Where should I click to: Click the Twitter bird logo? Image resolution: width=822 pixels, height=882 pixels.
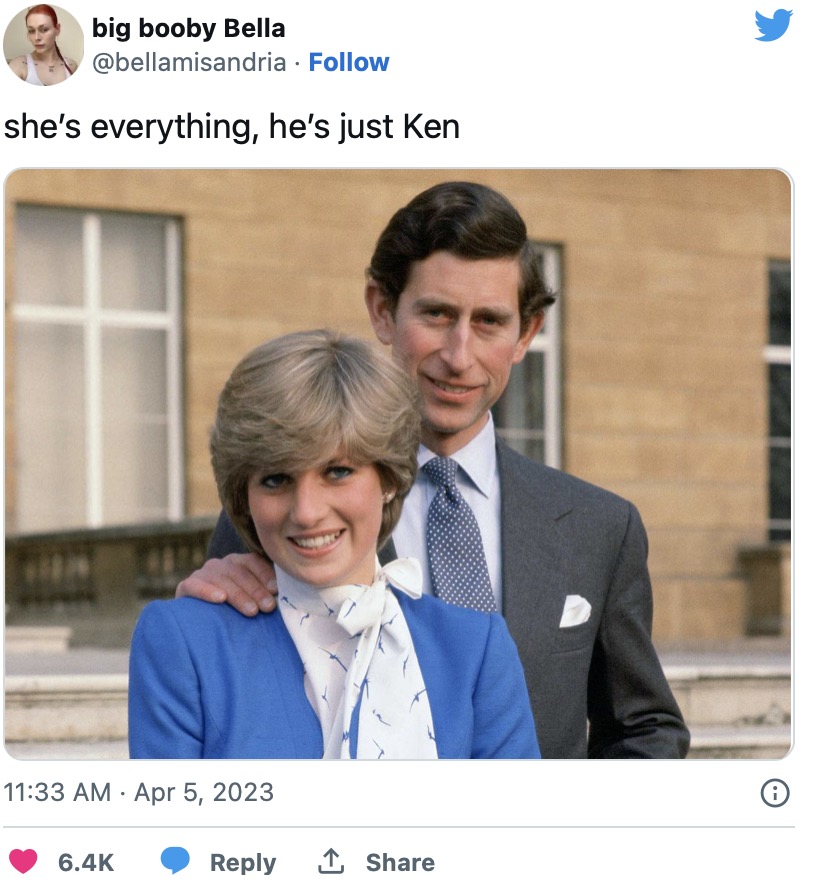pos(773,25)
